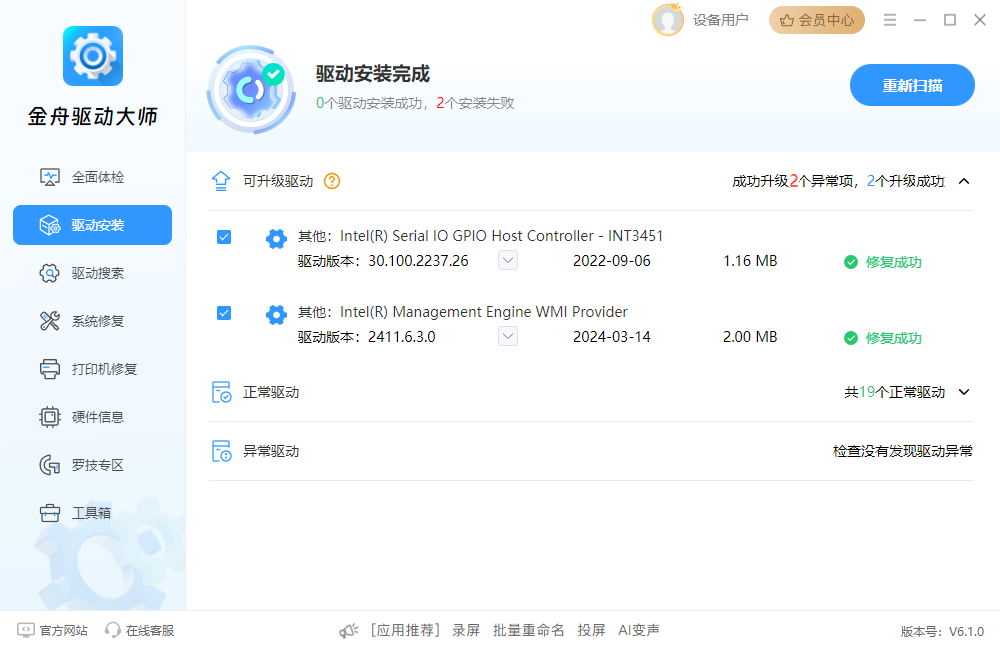Collapse the 可升级驱动 section chevron
The height and width of the screenshot is (650, 1000).
pyautogui.click(x=964, y=181)
